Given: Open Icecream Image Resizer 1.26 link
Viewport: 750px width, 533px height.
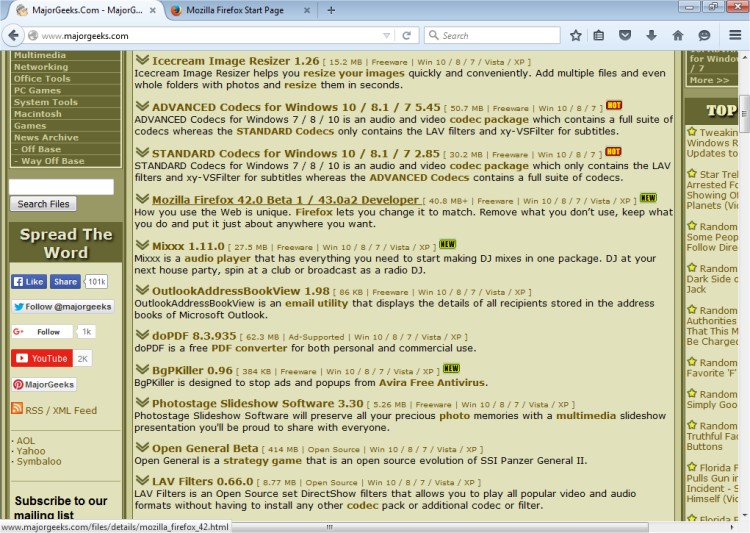Looking at the screenshot, I should coord(235,61).
